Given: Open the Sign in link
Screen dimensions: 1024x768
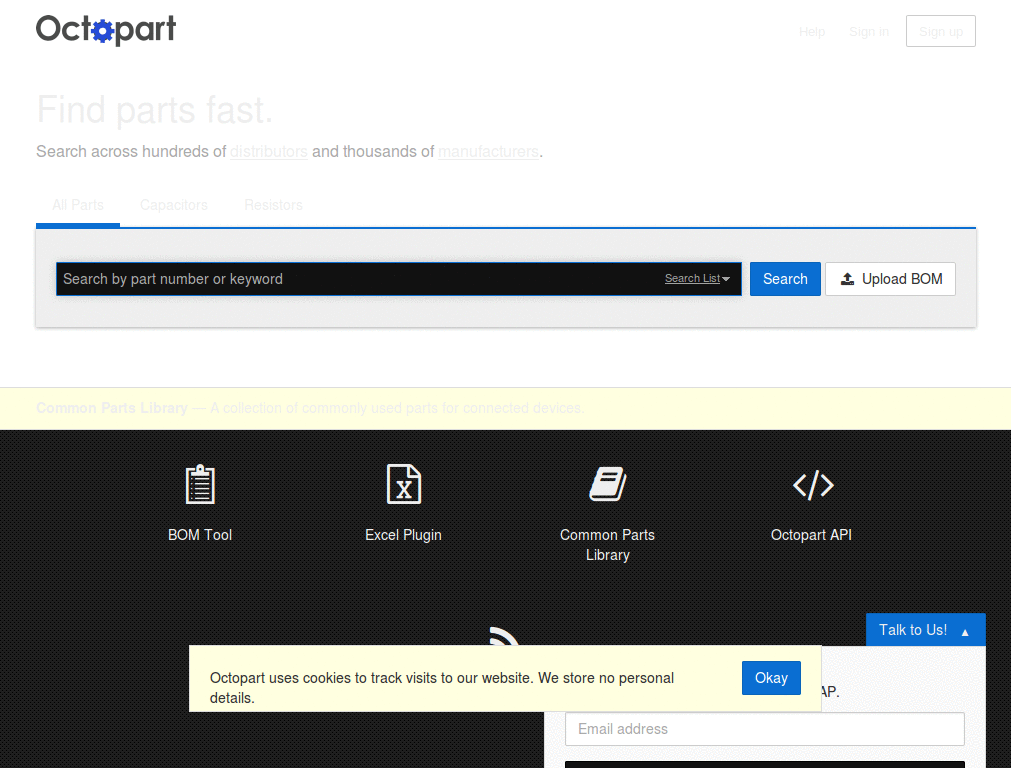Looking at the screenshot, I should (869, 31).
